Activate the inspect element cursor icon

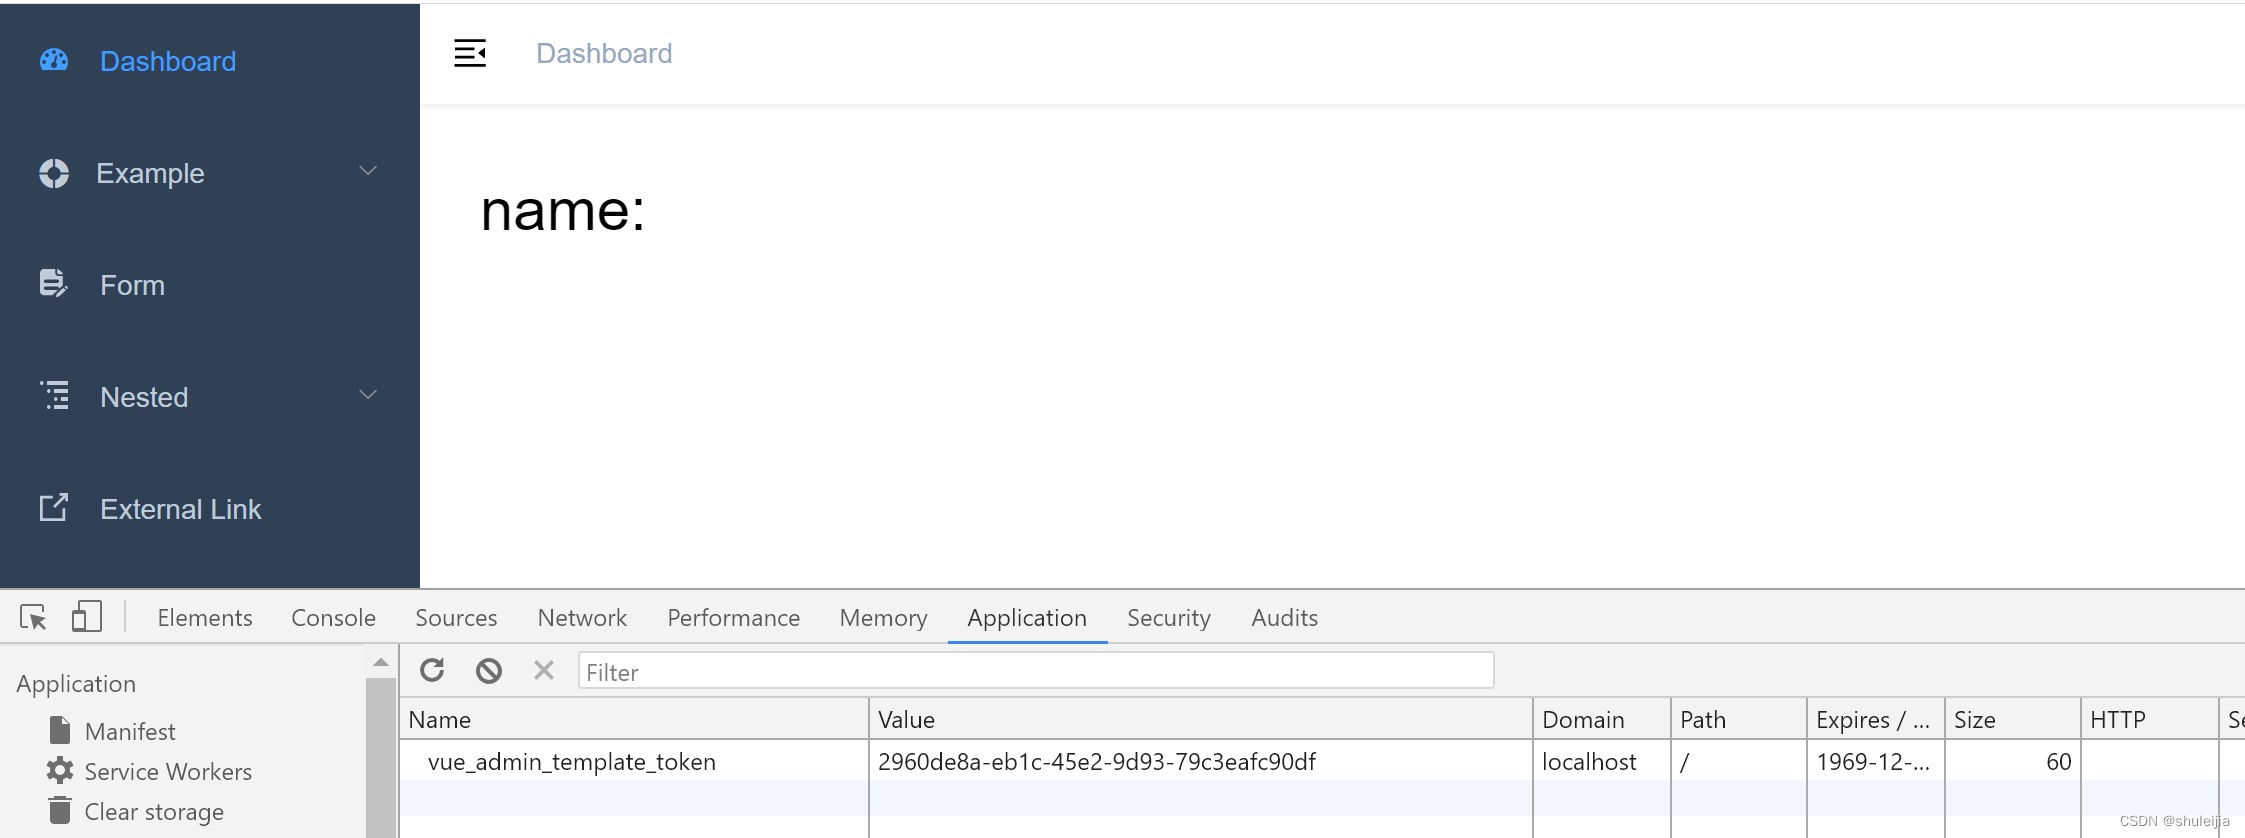[x=33, y=617]
